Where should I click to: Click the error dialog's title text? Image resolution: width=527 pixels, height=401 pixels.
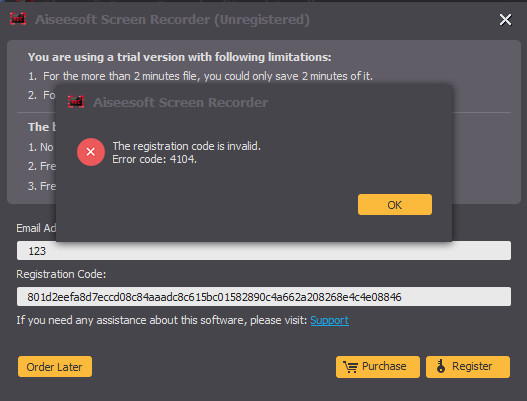pyautogui.click(x=180, y=102)
